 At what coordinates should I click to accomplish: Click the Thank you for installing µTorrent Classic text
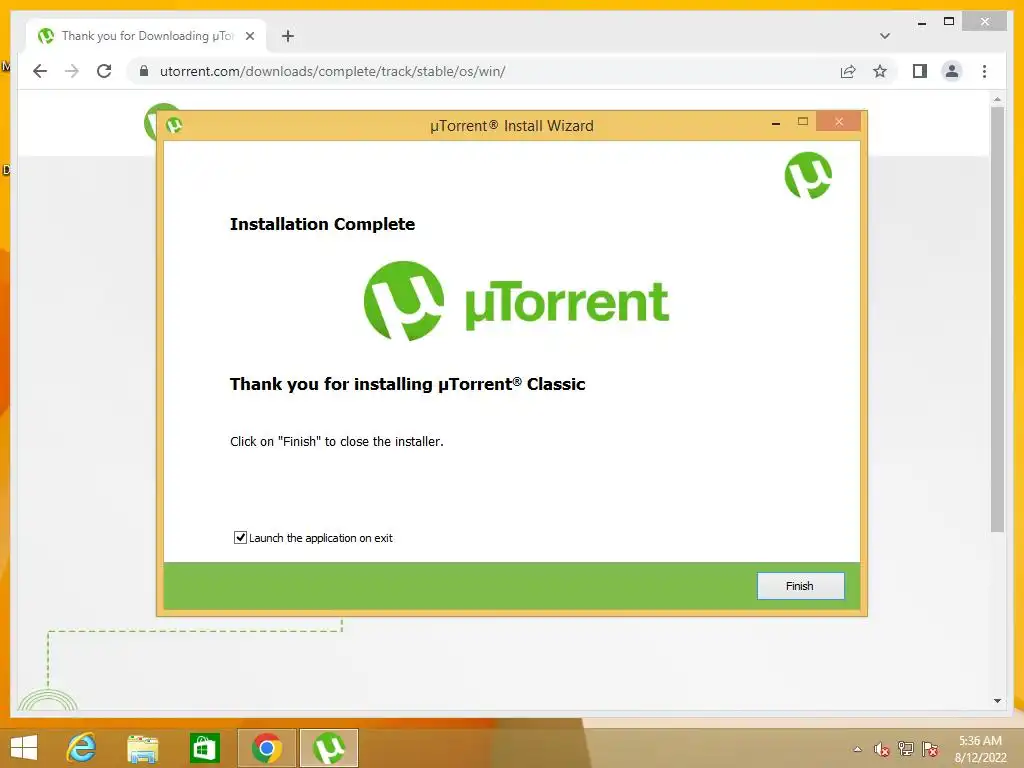(x=408, y=384)
